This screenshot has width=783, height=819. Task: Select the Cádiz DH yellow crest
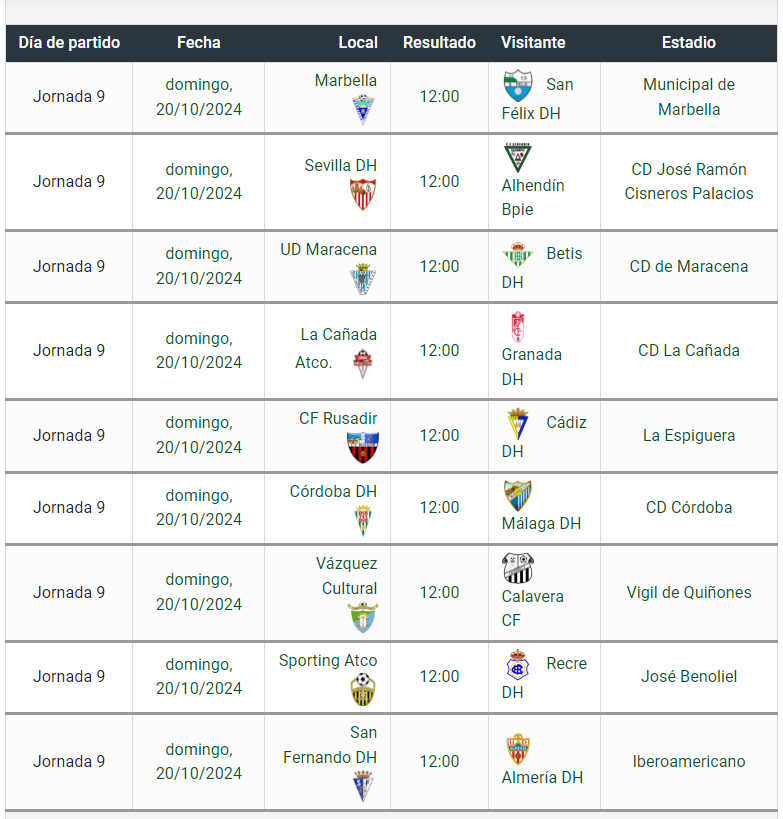(x=518, y=424)
